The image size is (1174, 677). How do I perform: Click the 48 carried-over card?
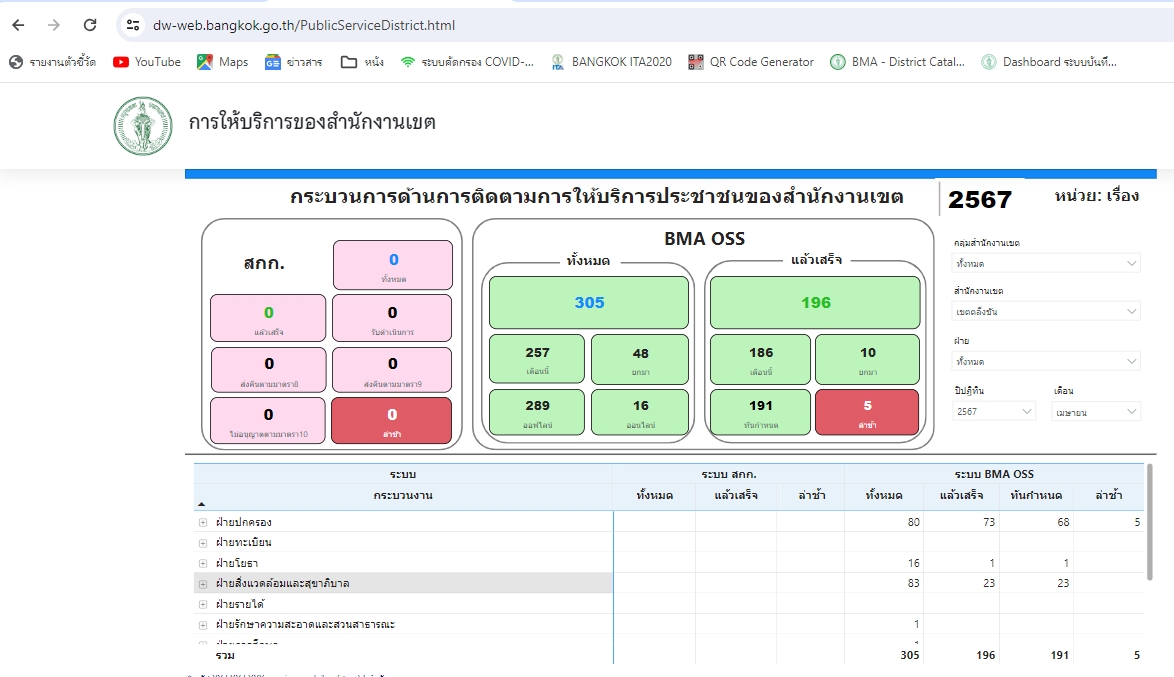pyautogui.click(x=640, y=359)
